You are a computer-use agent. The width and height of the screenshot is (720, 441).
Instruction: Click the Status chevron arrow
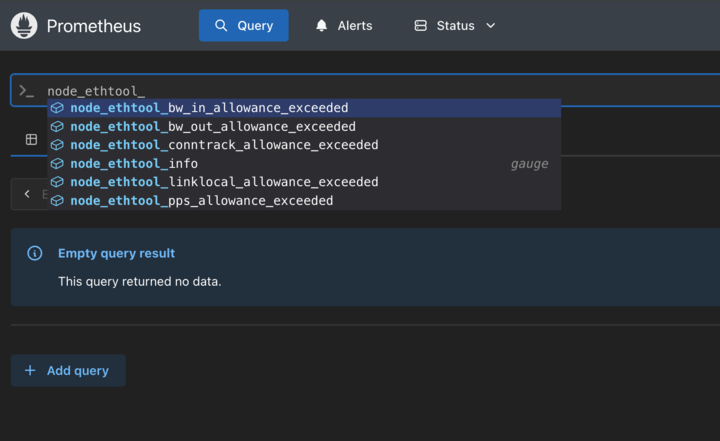[x=490, y=26]
